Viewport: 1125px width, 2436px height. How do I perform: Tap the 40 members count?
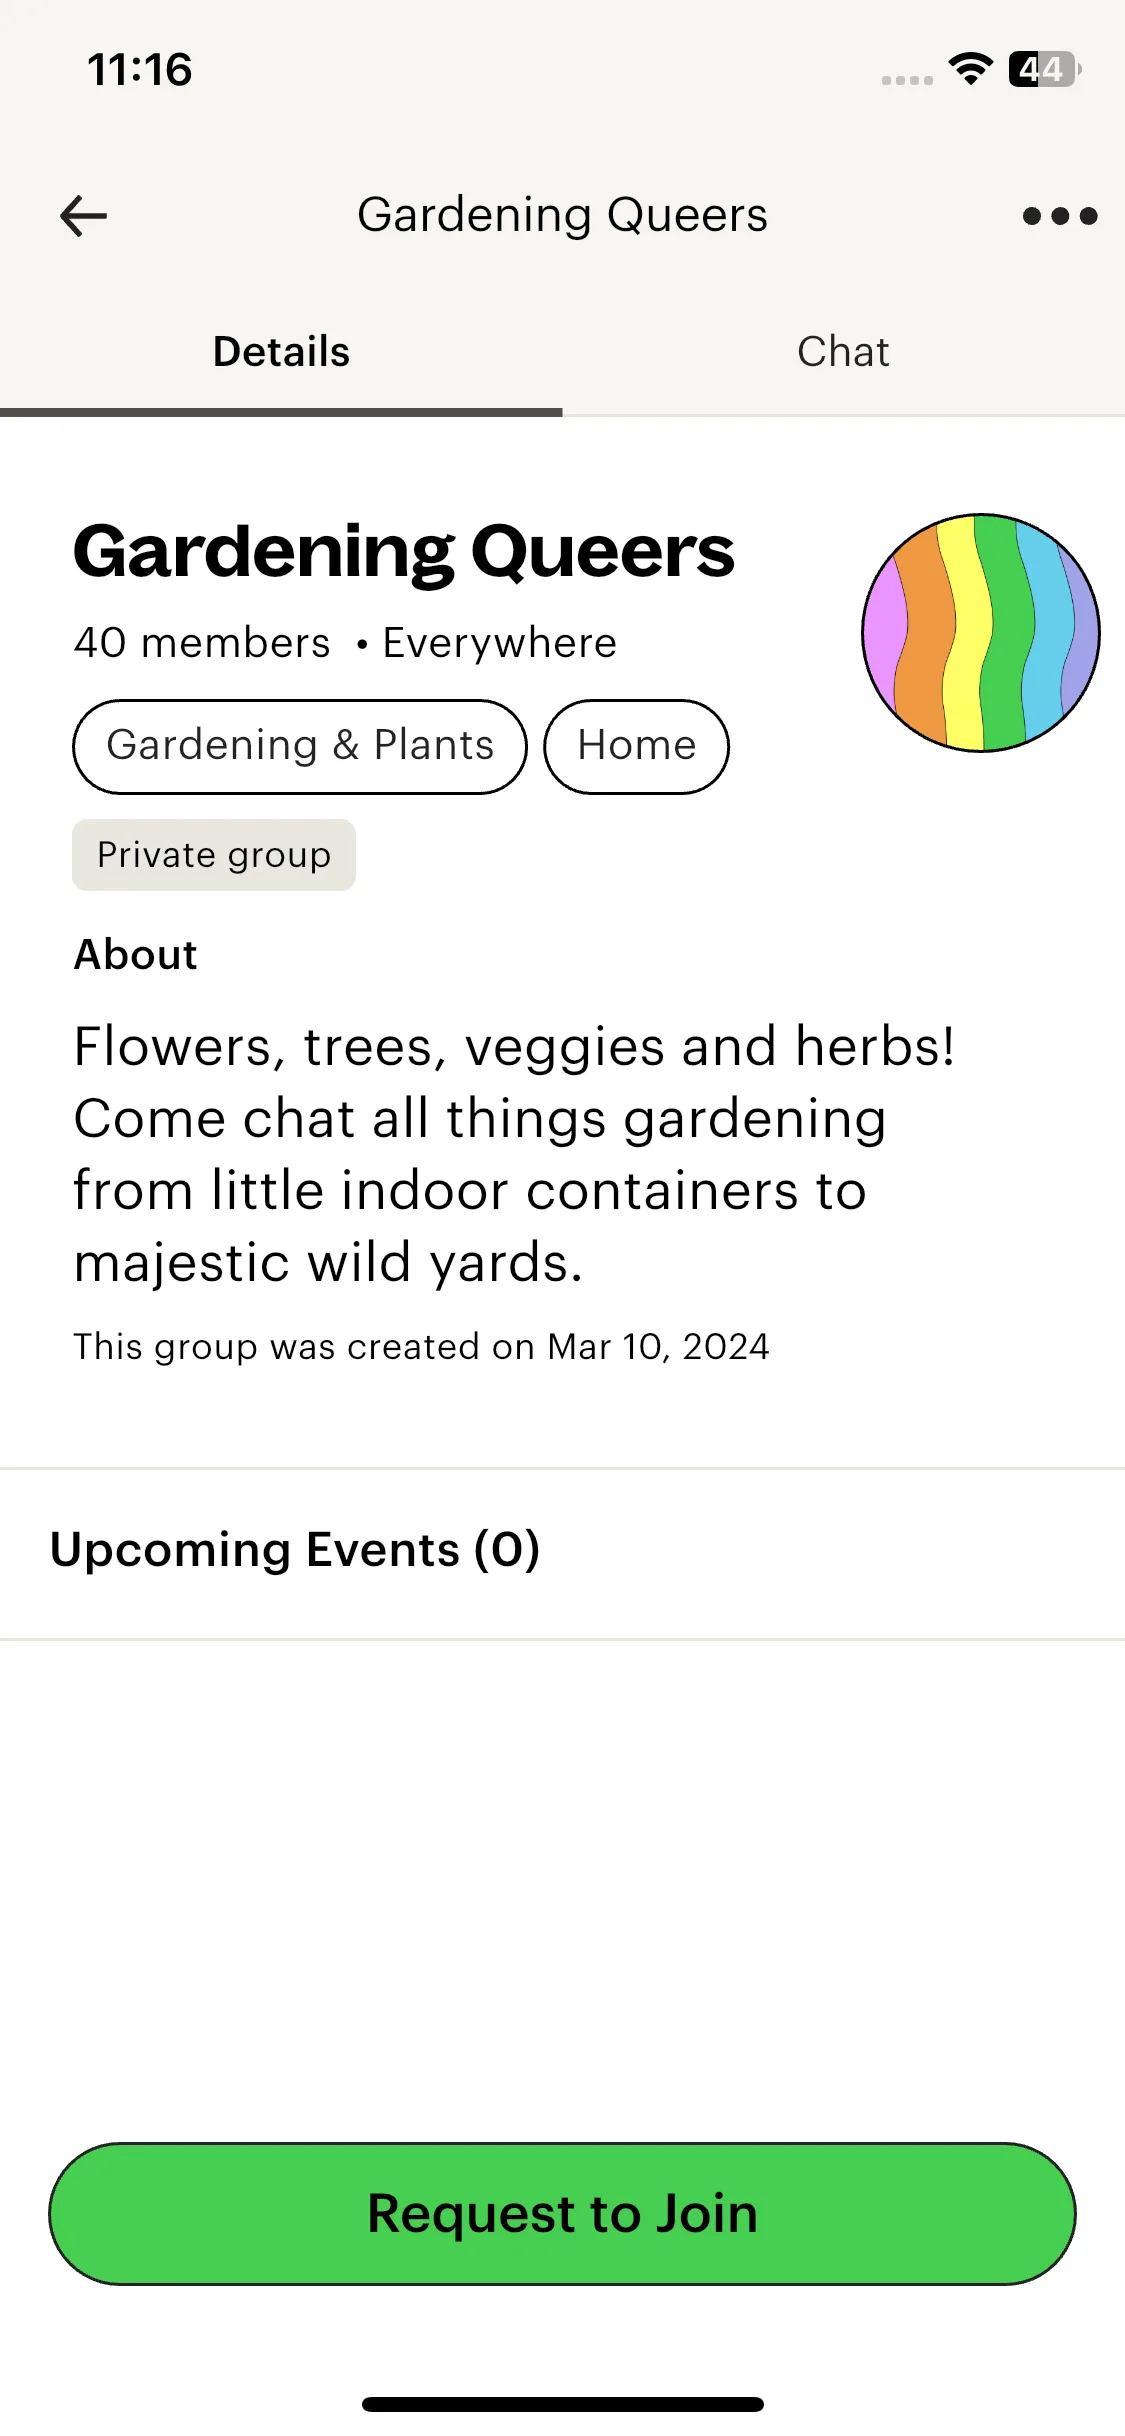pyautogui.click(x=202, y=643)
